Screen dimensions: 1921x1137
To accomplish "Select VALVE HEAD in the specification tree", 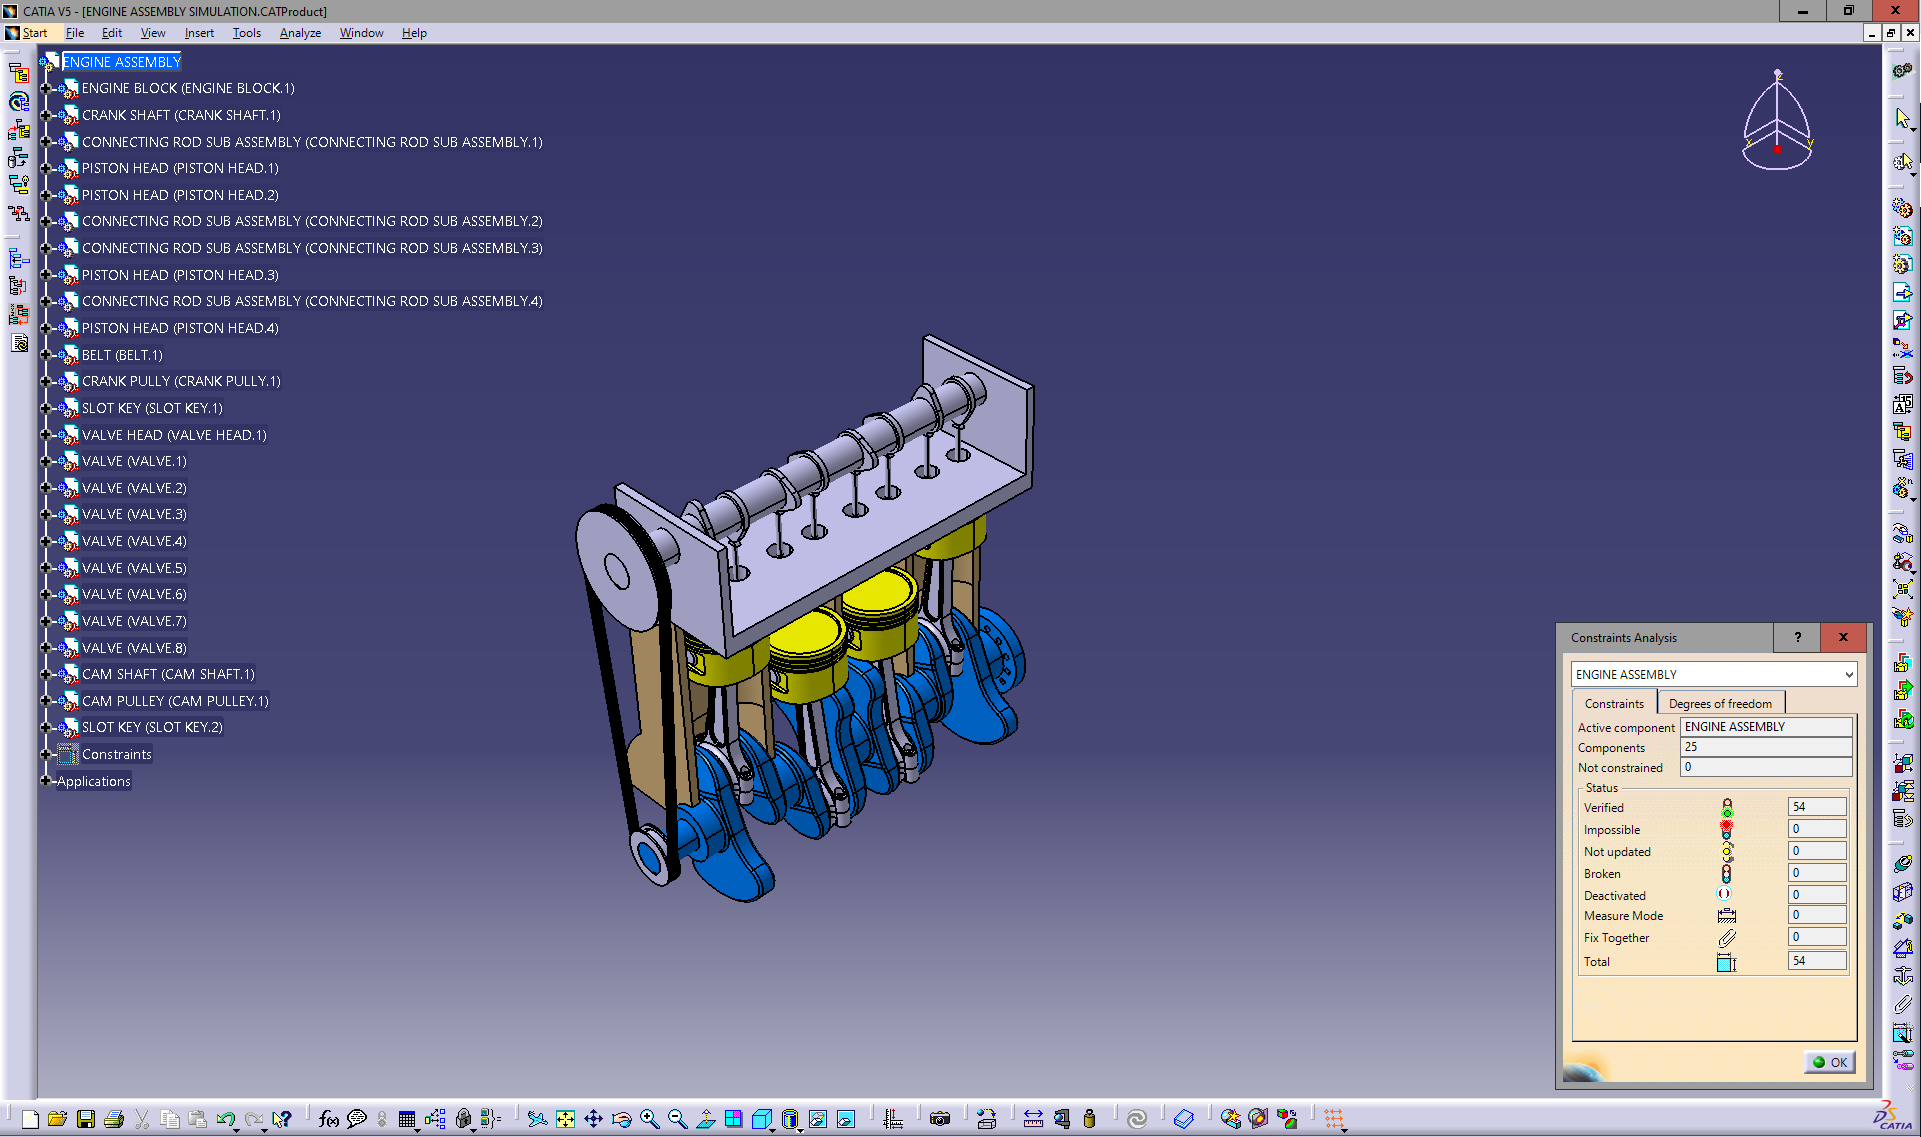I will coord(174,435).
